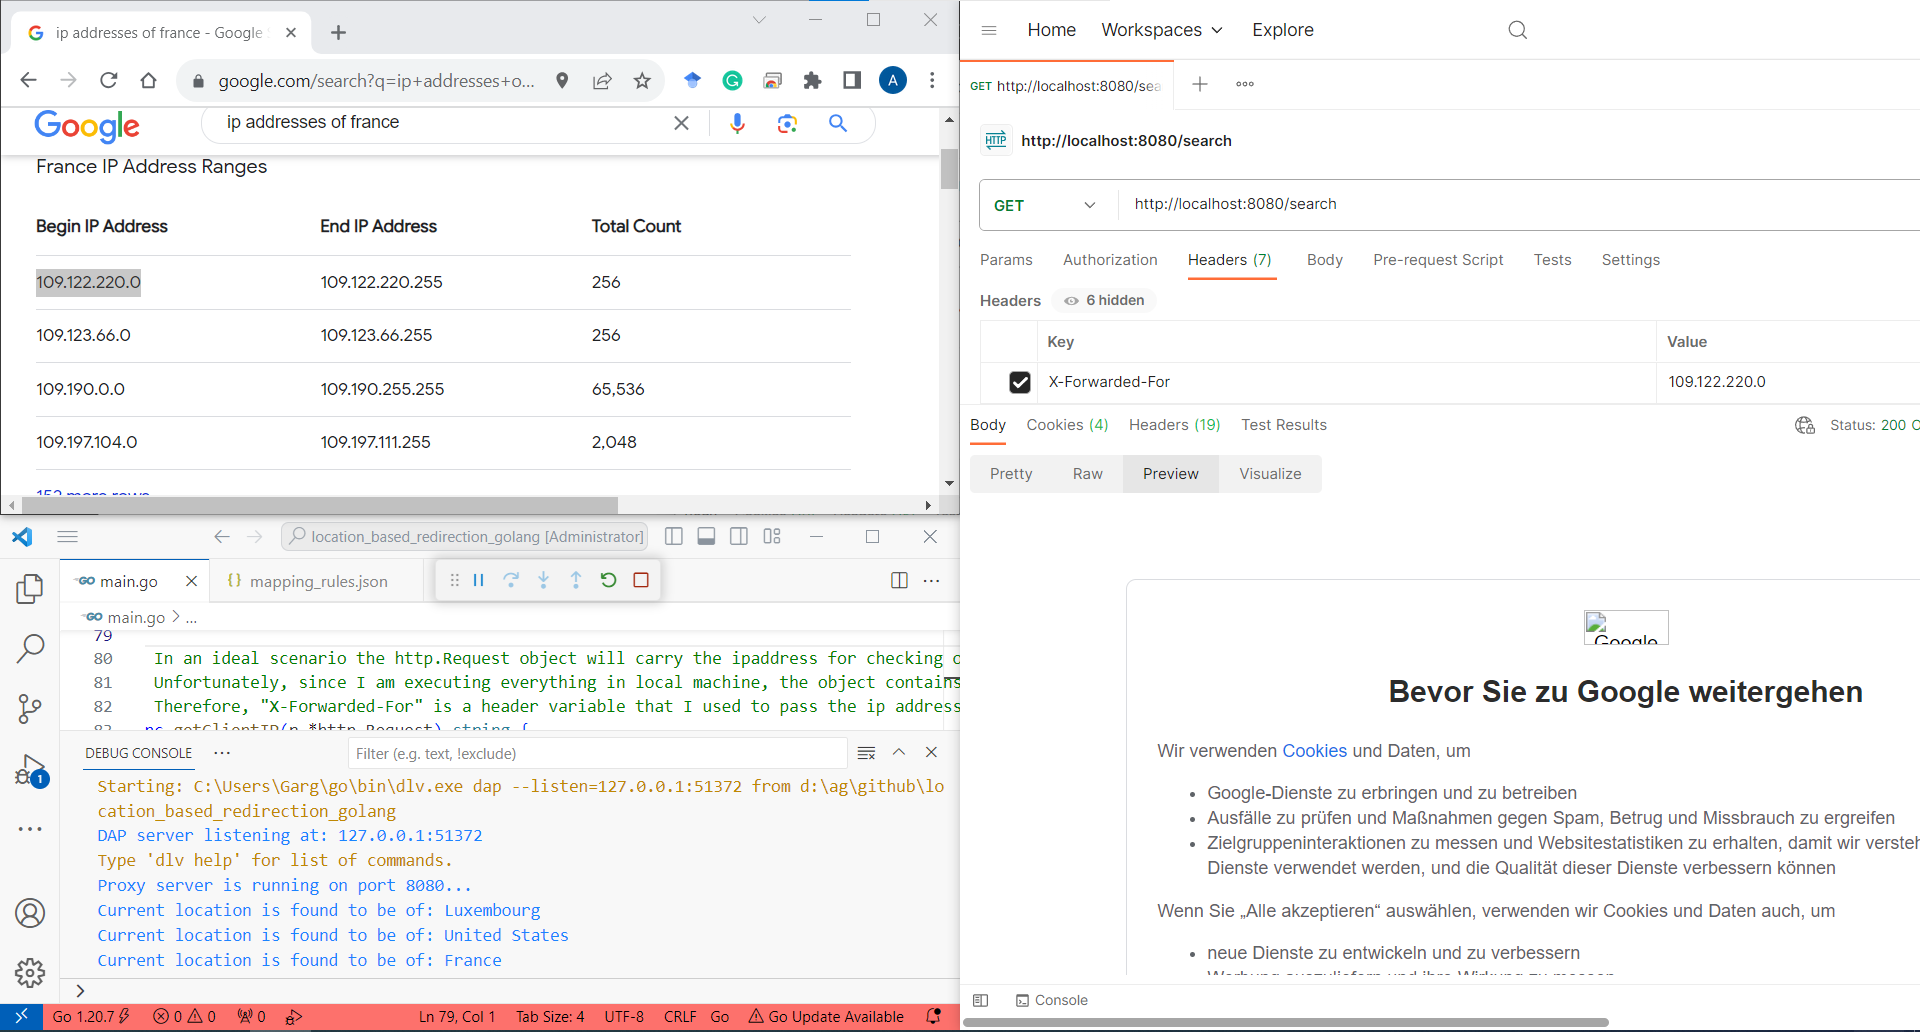1920x1032 pixels.
Task: Show additional VS Code activity views
Action: click(30, 829)
